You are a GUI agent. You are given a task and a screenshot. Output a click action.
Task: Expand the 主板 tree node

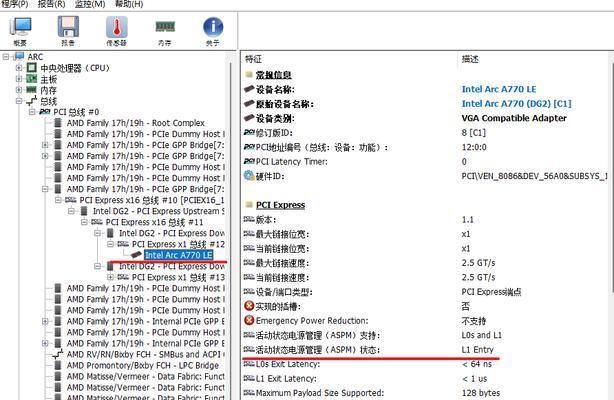click(x=19, y=79)
